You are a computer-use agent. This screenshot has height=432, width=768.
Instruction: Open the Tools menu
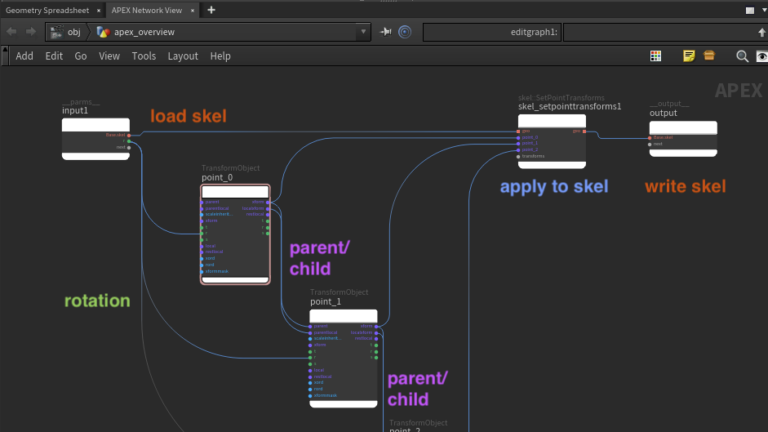point(144,56)
